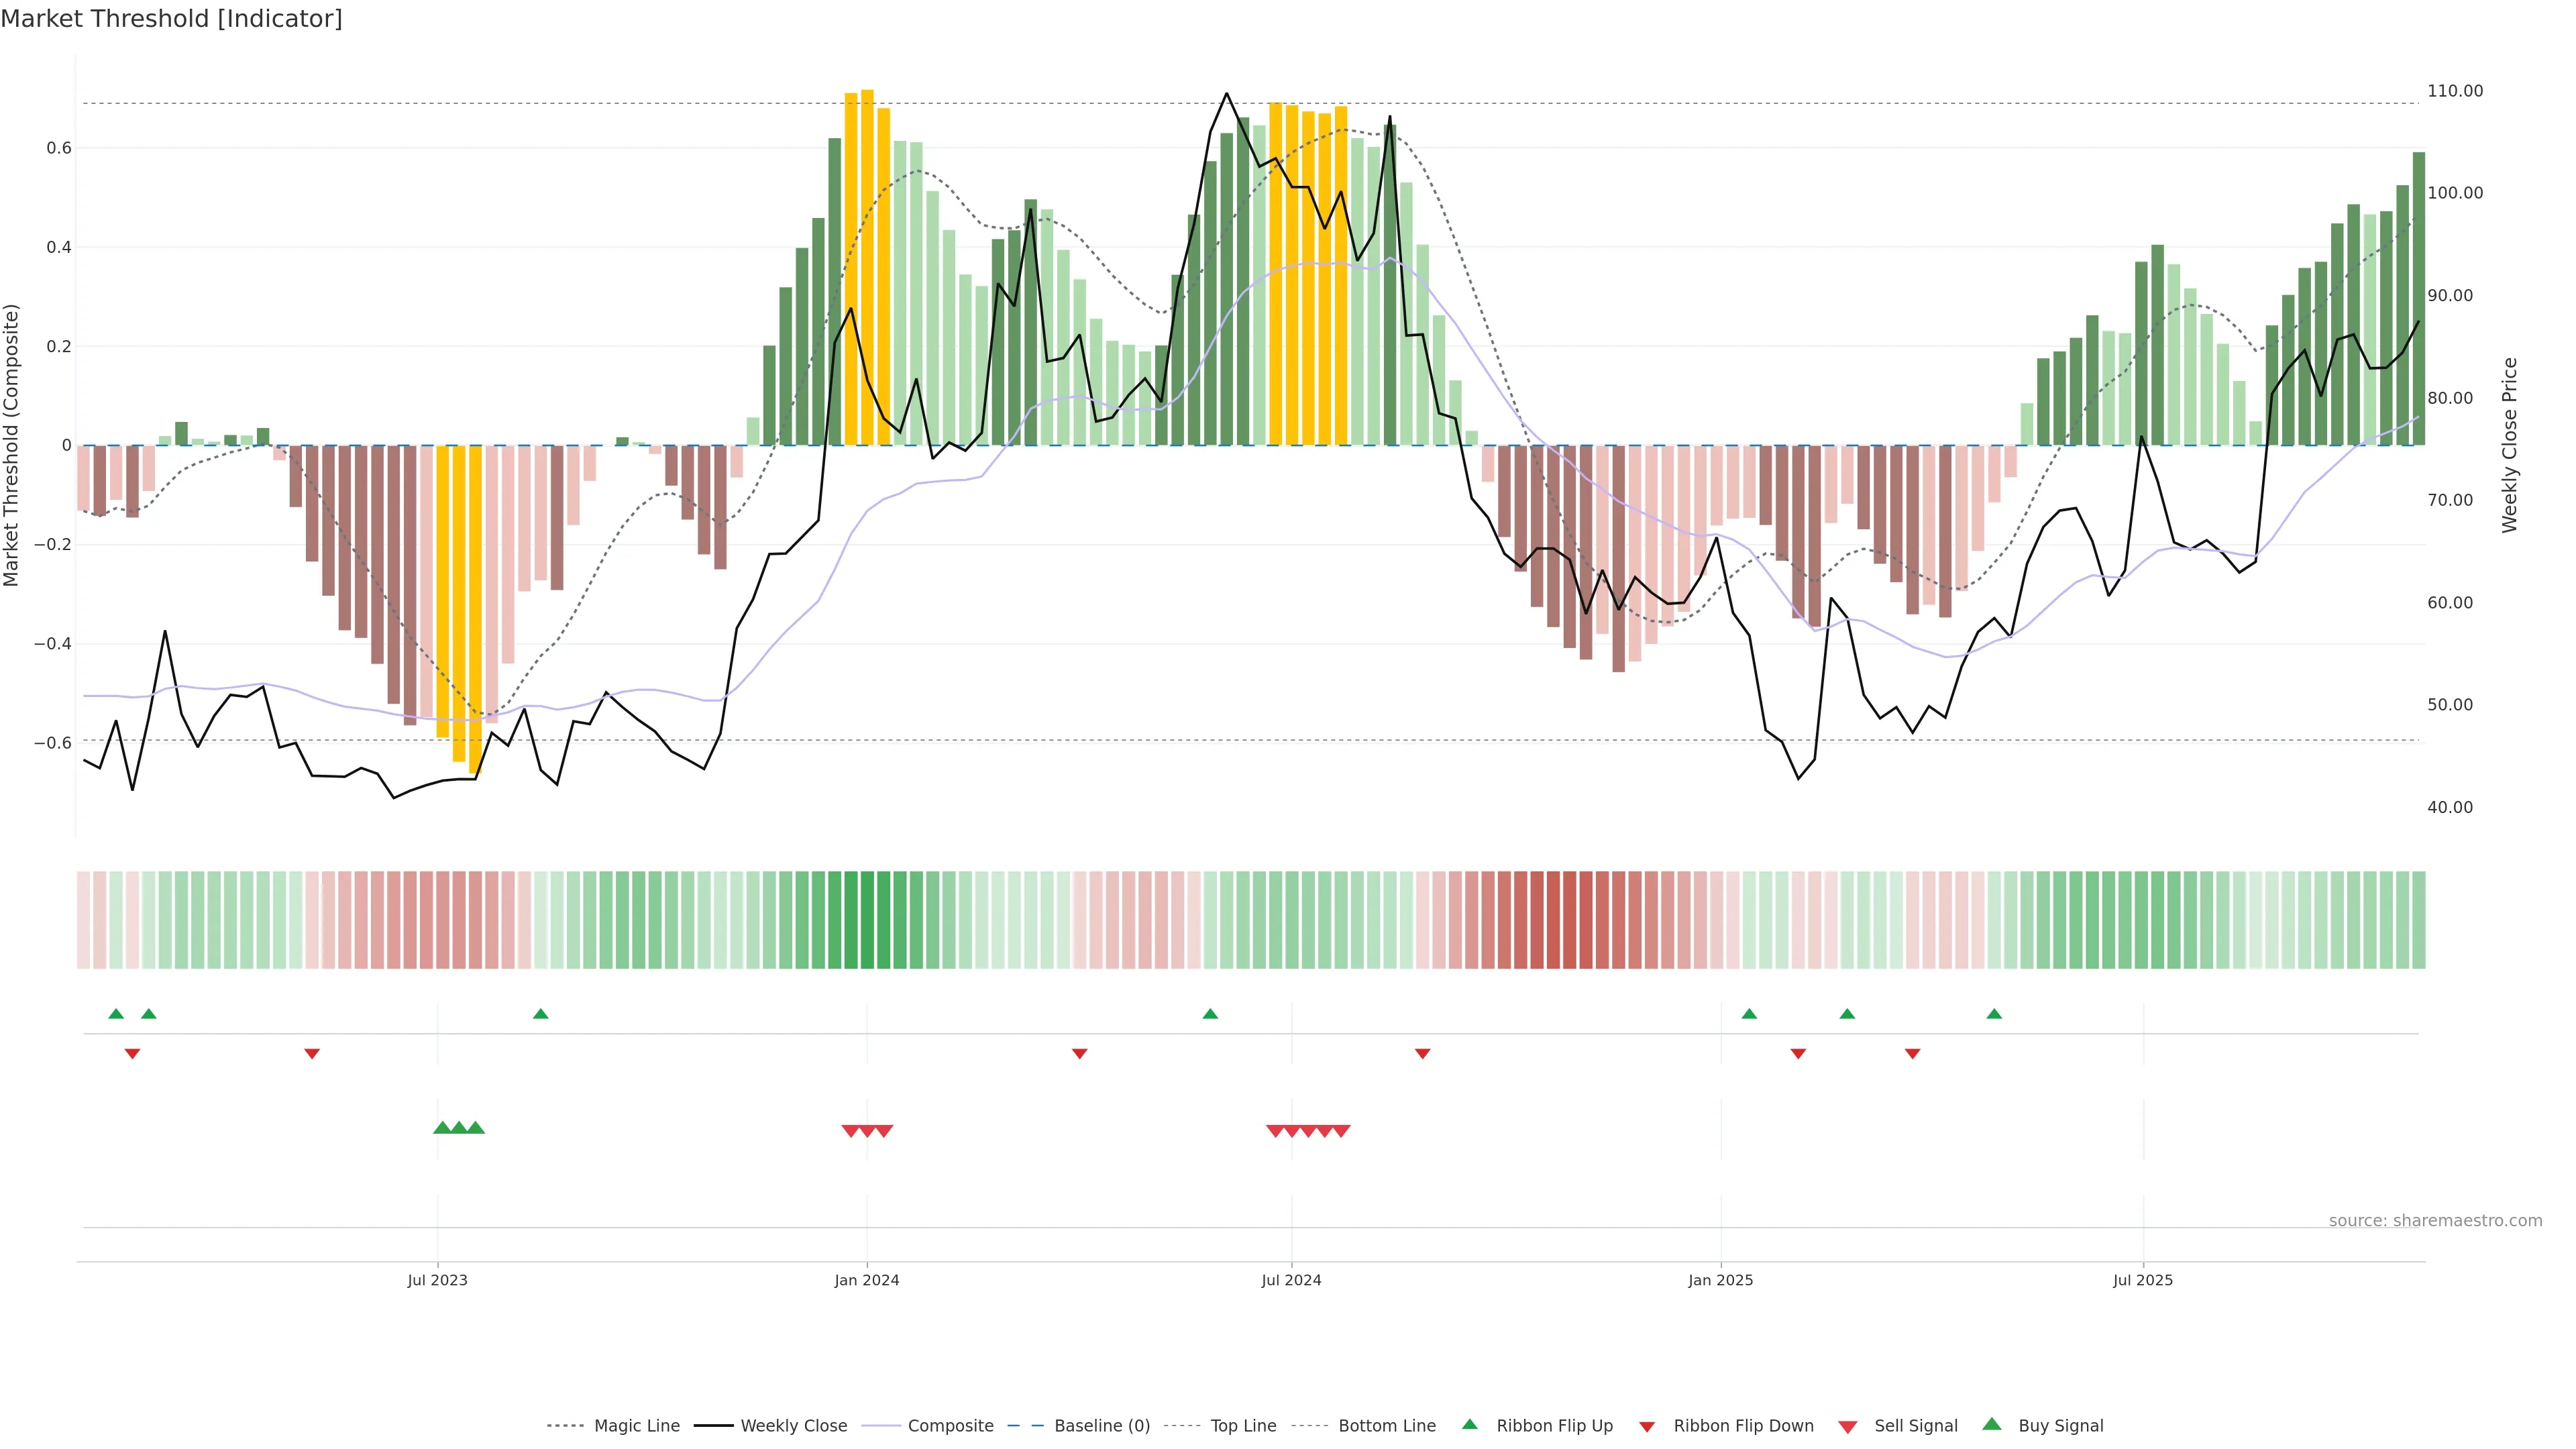
Task: Click the Market Threshold [Indicator] title
Action: click(171, 19)
